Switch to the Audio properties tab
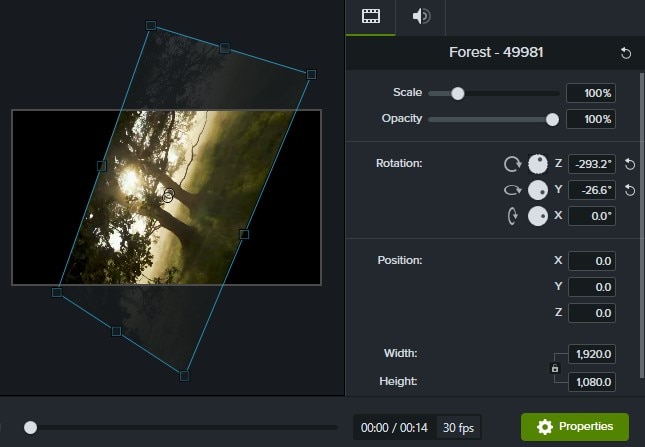This screenshot has width=645, height=447. coord(421,17)
